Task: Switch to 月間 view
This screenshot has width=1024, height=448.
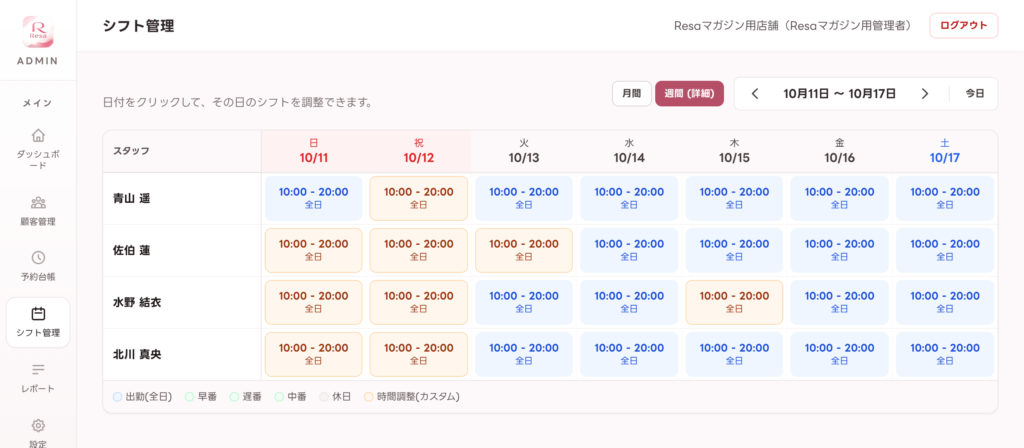Action: tap(632, 93)
